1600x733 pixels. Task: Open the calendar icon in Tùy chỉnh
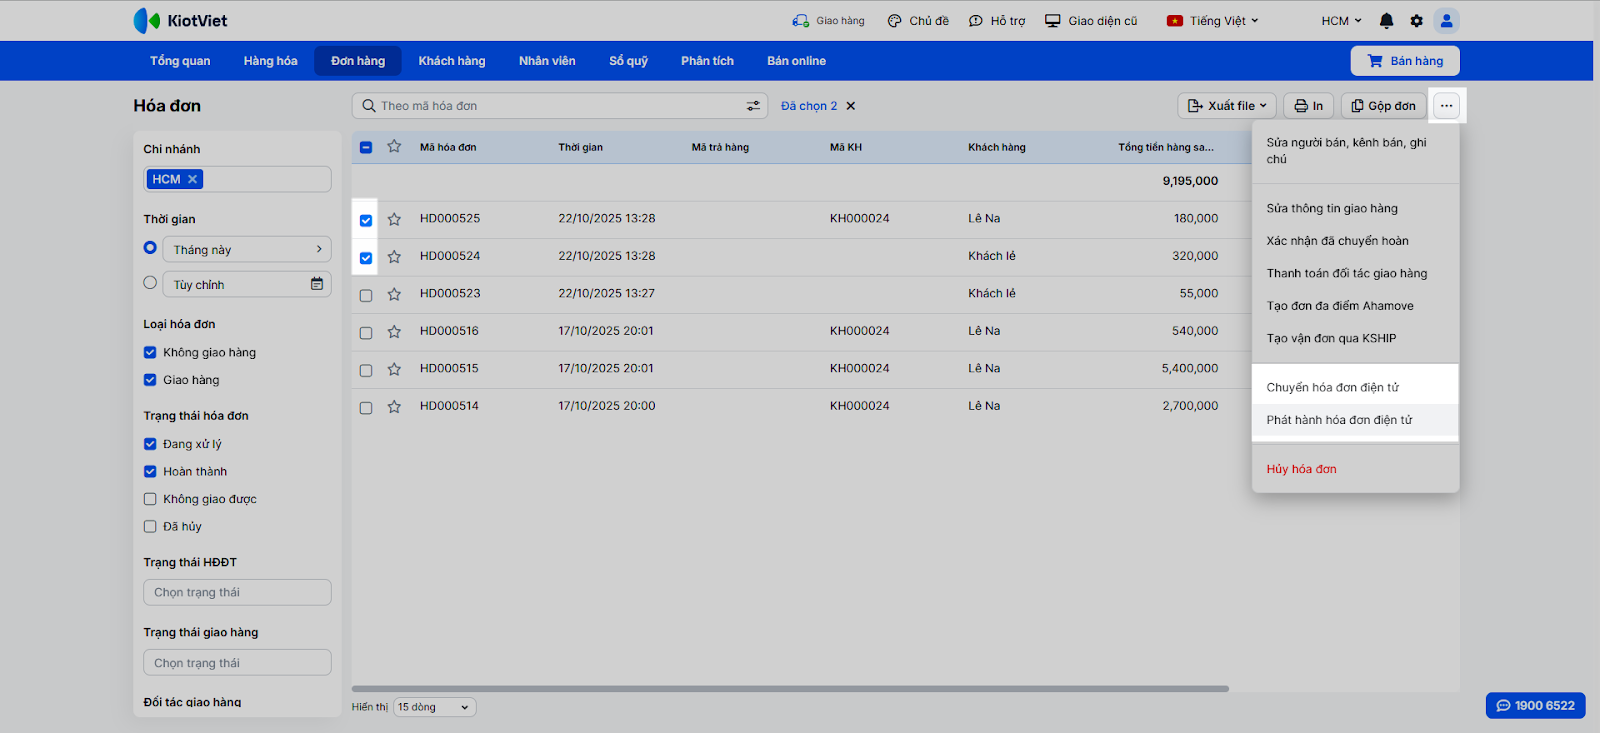(317, 284)
